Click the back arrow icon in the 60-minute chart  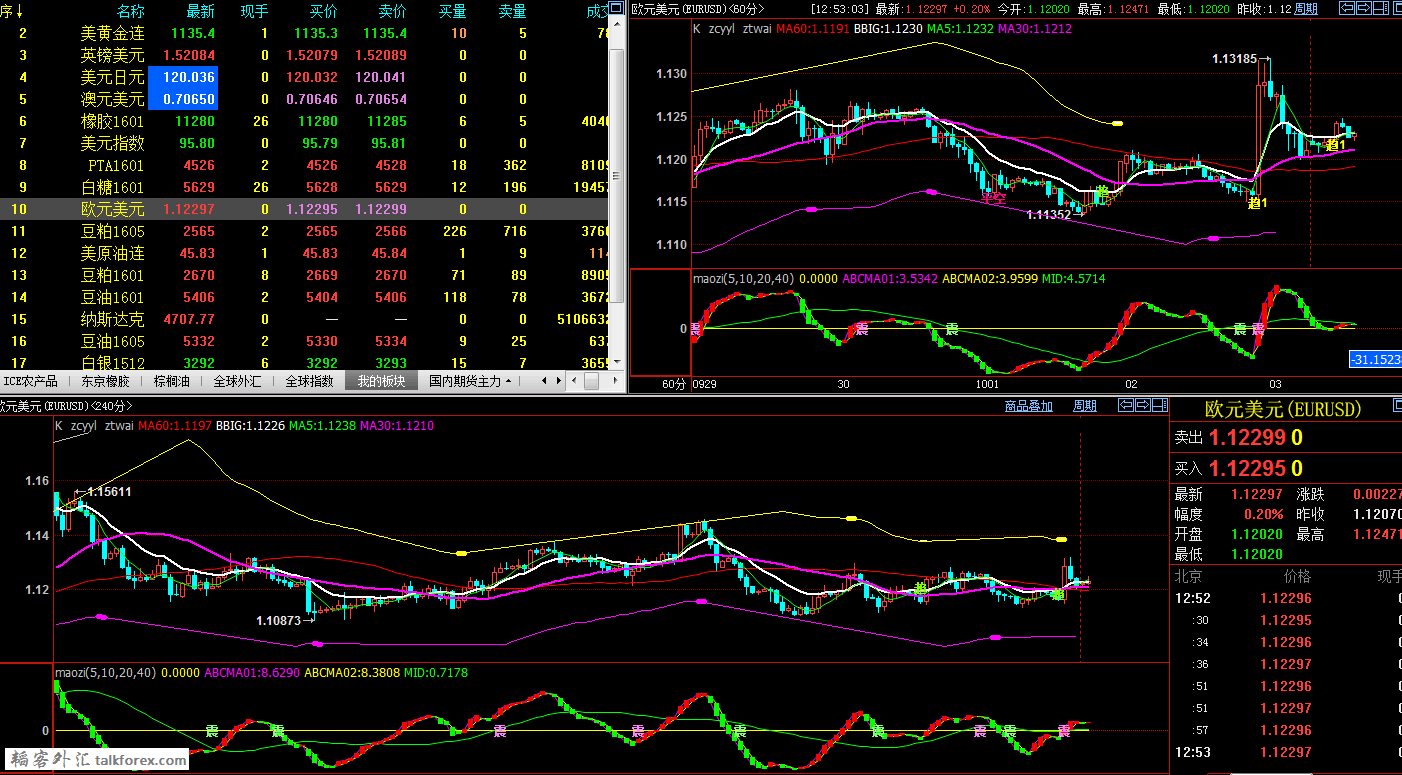point(1347,8)
